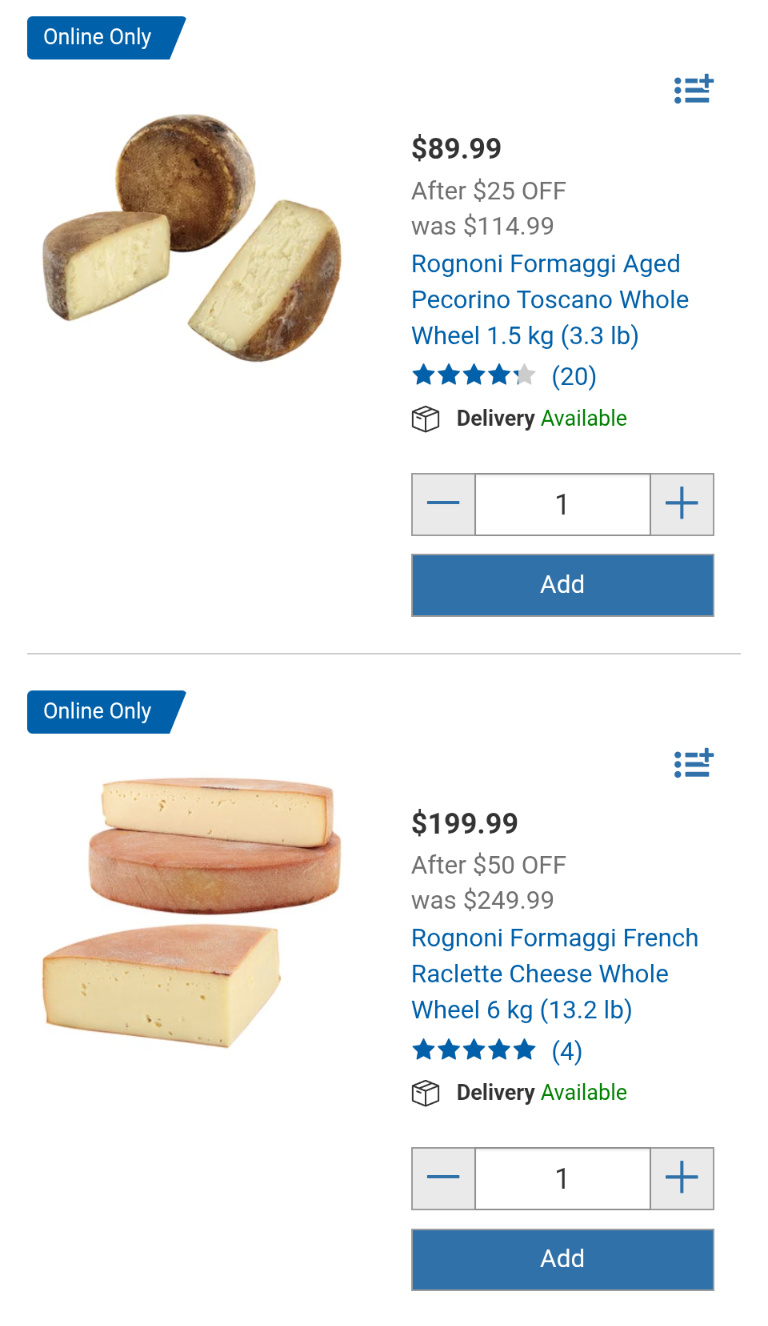Increase Pecorino Toscano quantity
768x1326 pixels.
[681, 504]
